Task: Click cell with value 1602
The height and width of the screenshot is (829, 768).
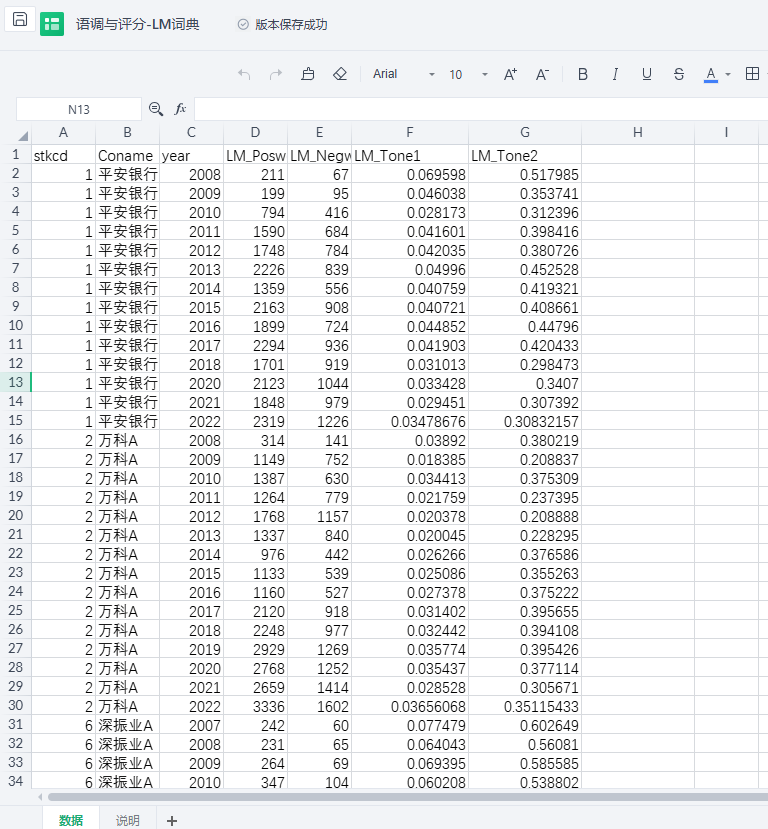Action: coord(319,706)
